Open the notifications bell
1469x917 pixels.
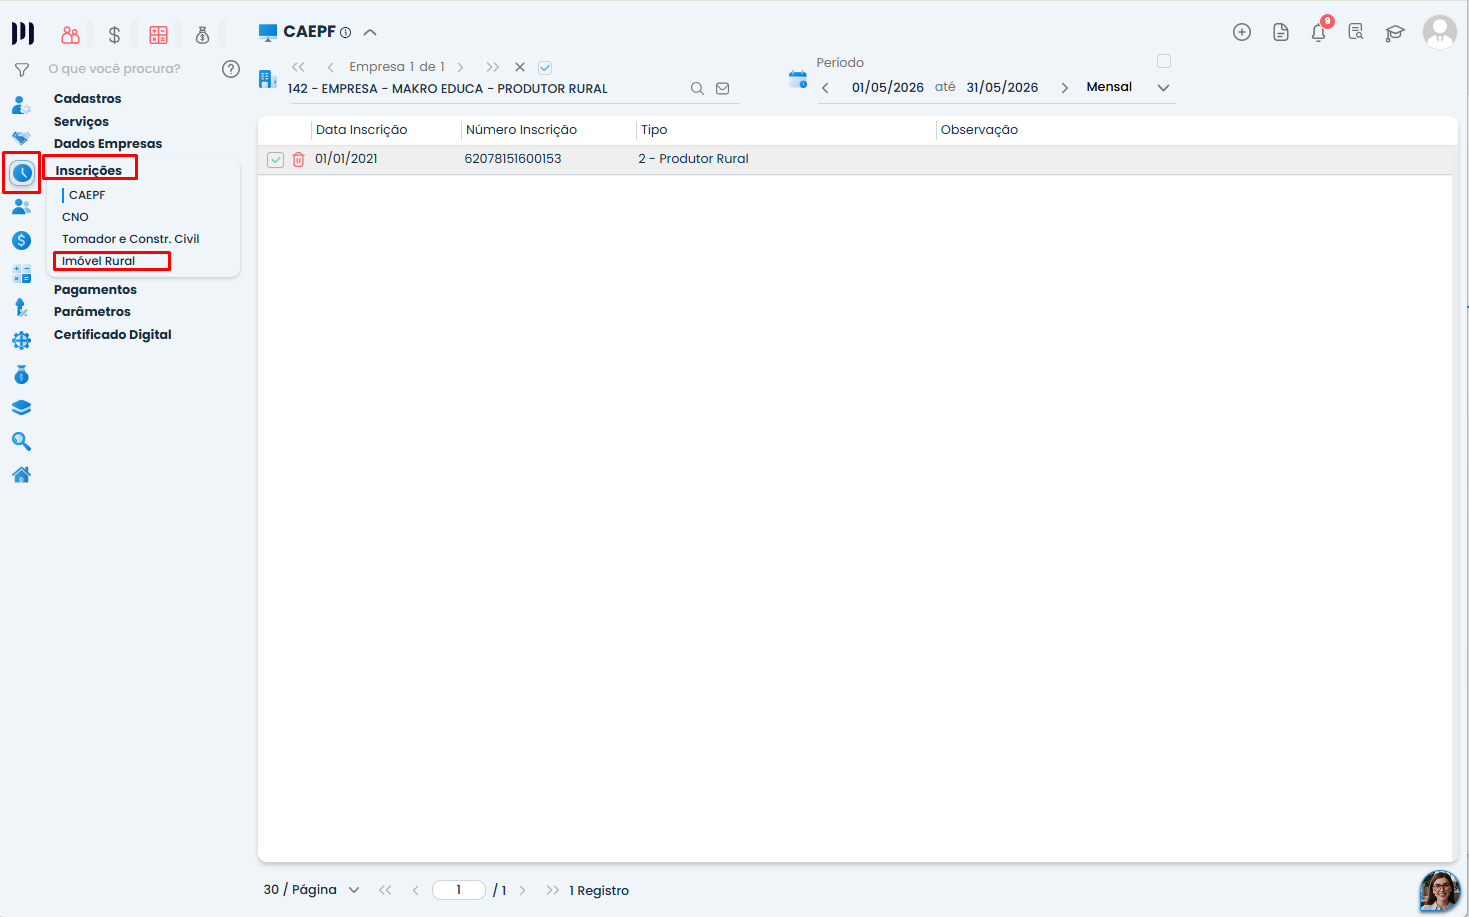click(1319, 32)
